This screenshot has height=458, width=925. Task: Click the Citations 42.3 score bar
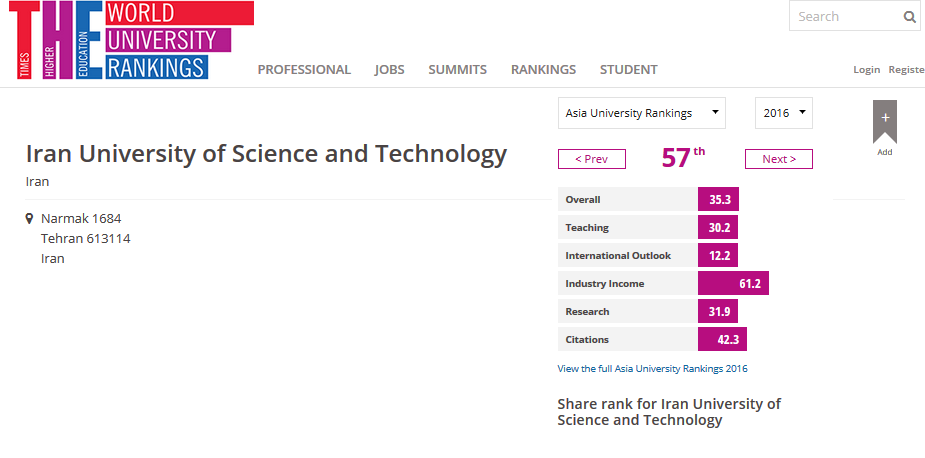click(x=723, y=339)
